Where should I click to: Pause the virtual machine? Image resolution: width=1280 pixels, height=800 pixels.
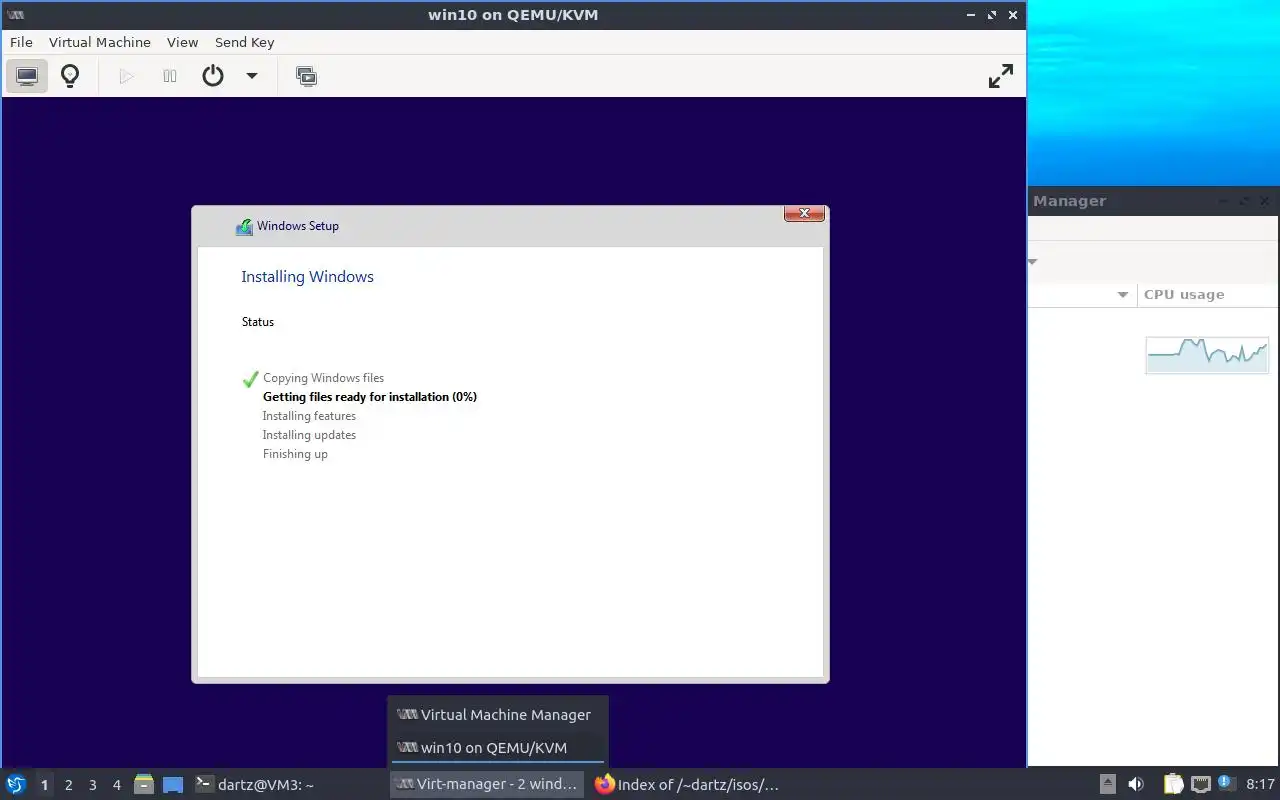(x=170, y=76)
